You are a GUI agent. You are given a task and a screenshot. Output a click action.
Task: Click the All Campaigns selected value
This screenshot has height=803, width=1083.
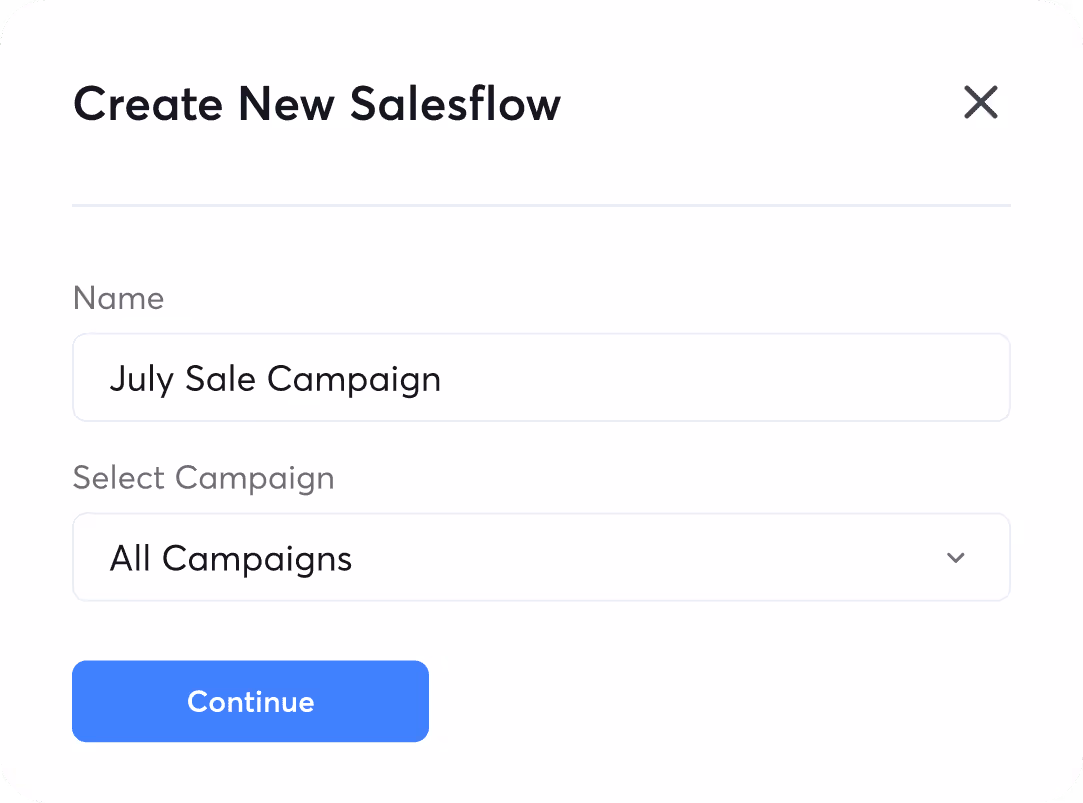[231, 558]
